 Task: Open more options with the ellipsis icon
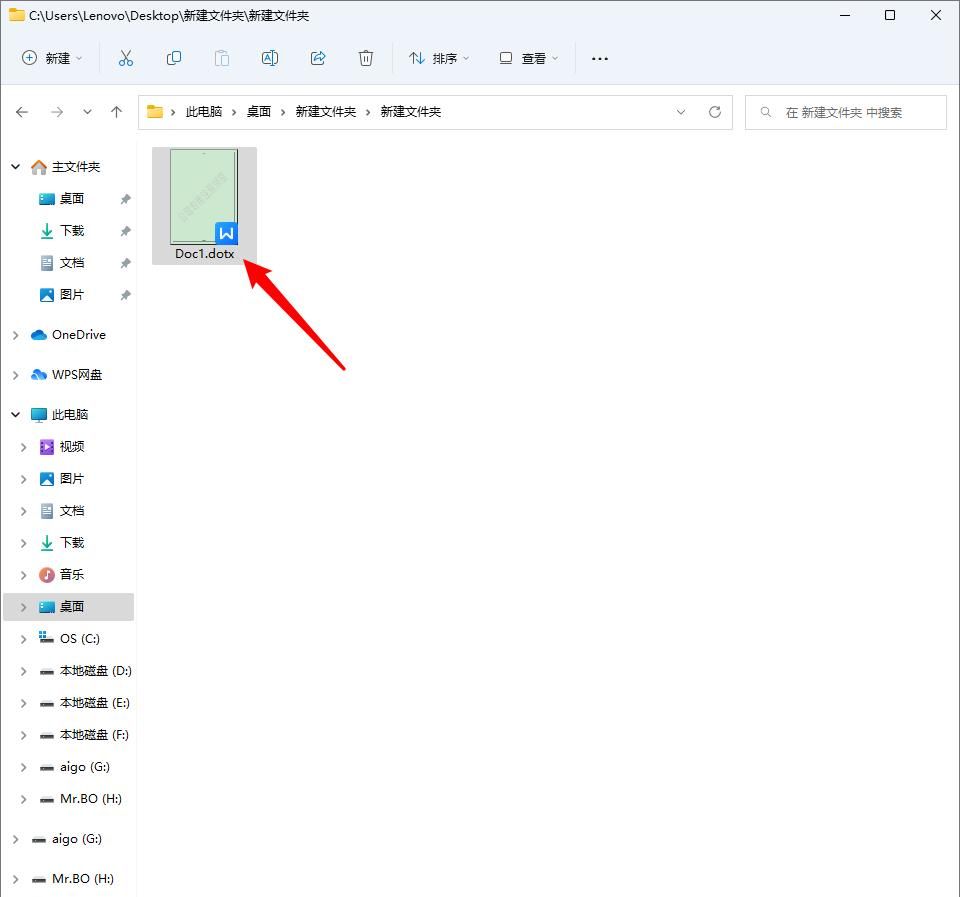(599, 58)
